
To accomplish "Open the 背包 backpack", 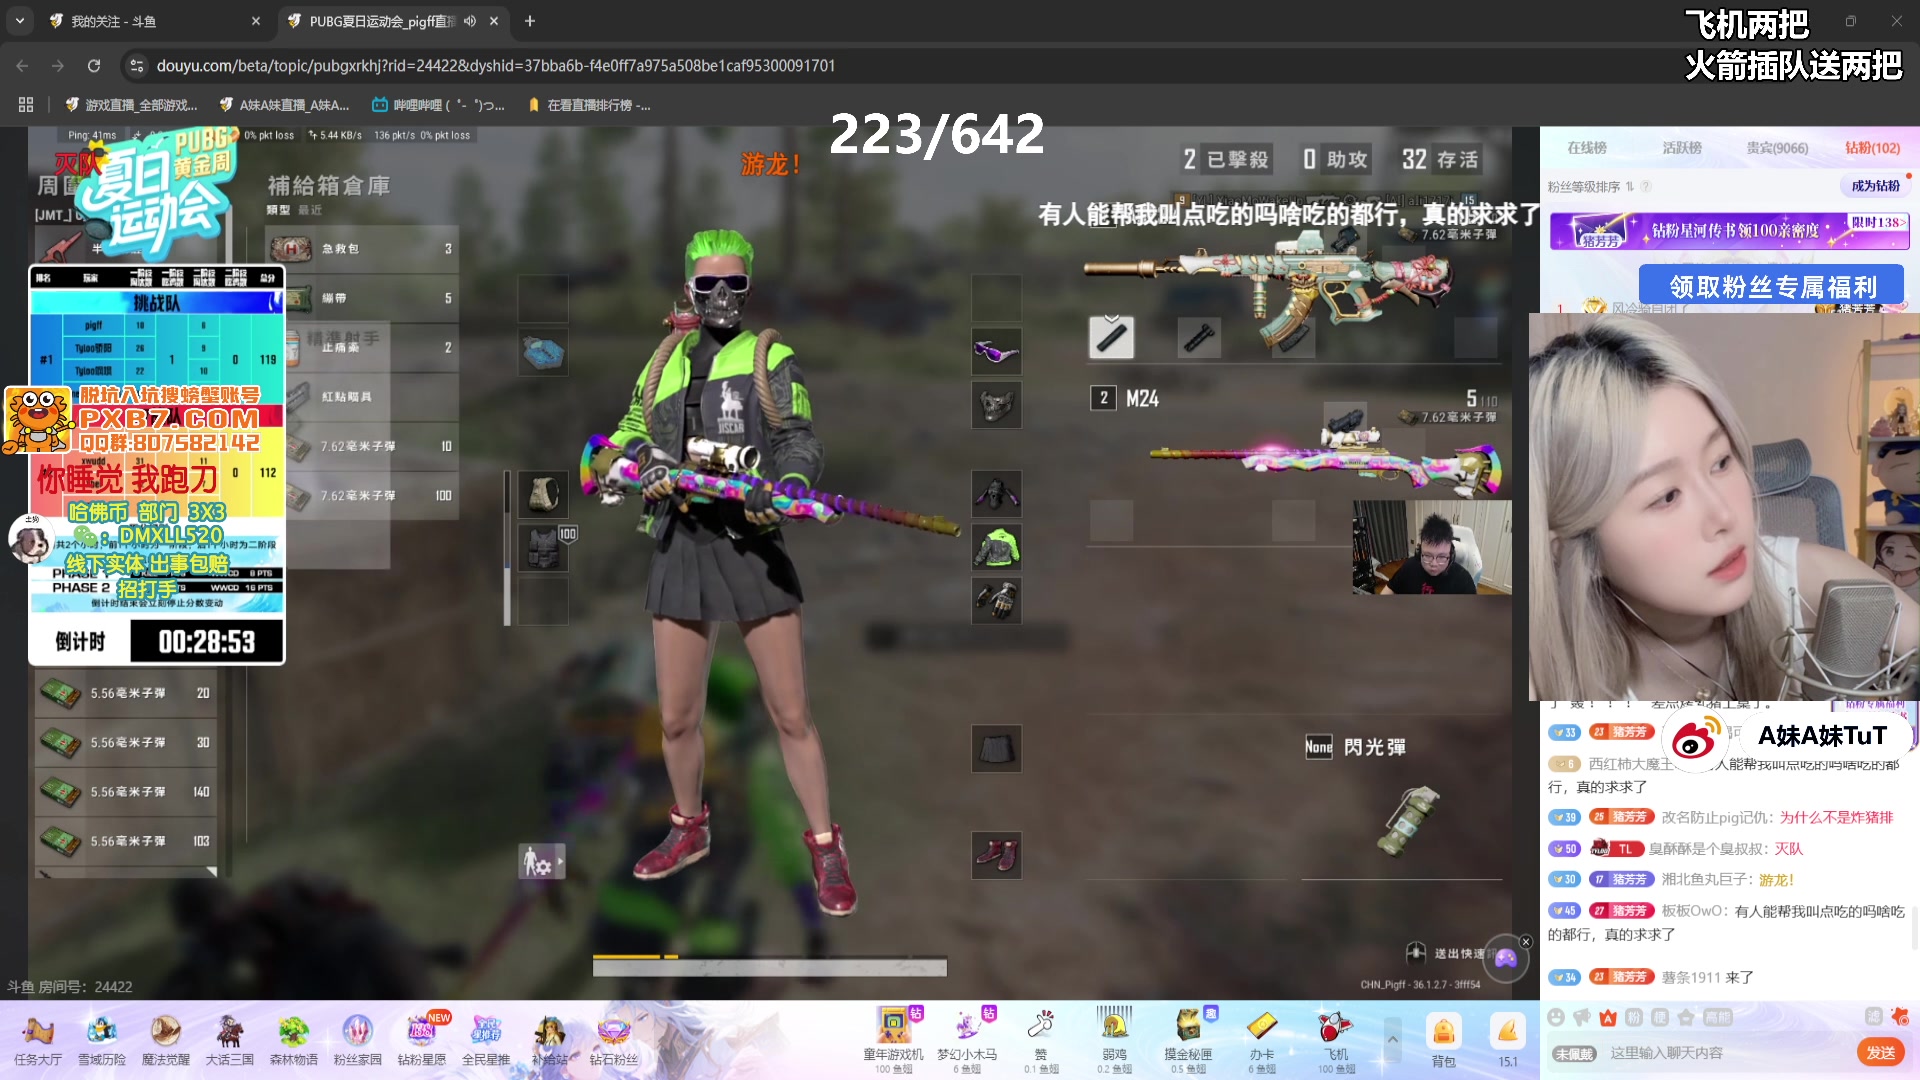I will pyautogui.click(x=1444, y=1040).
